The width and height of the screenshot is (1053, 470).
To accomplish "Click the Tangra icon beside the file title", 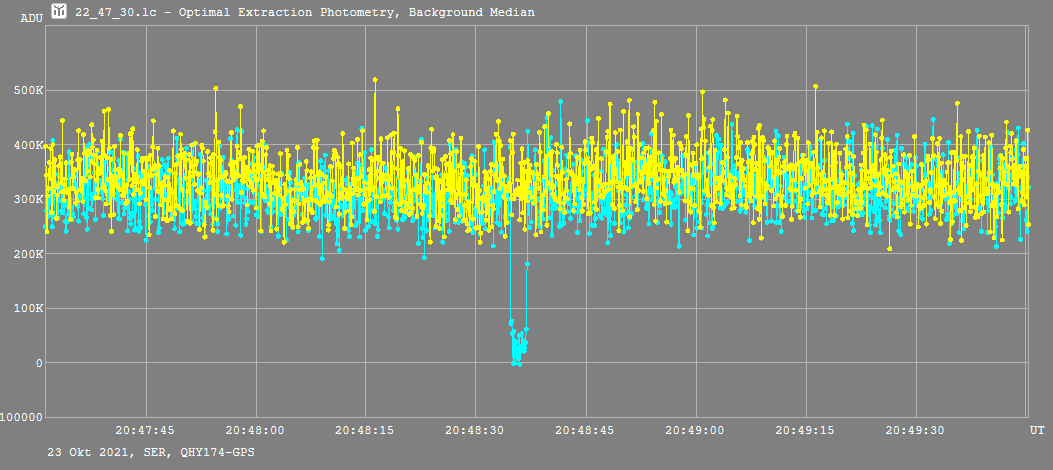I will [x=60, y=12].
